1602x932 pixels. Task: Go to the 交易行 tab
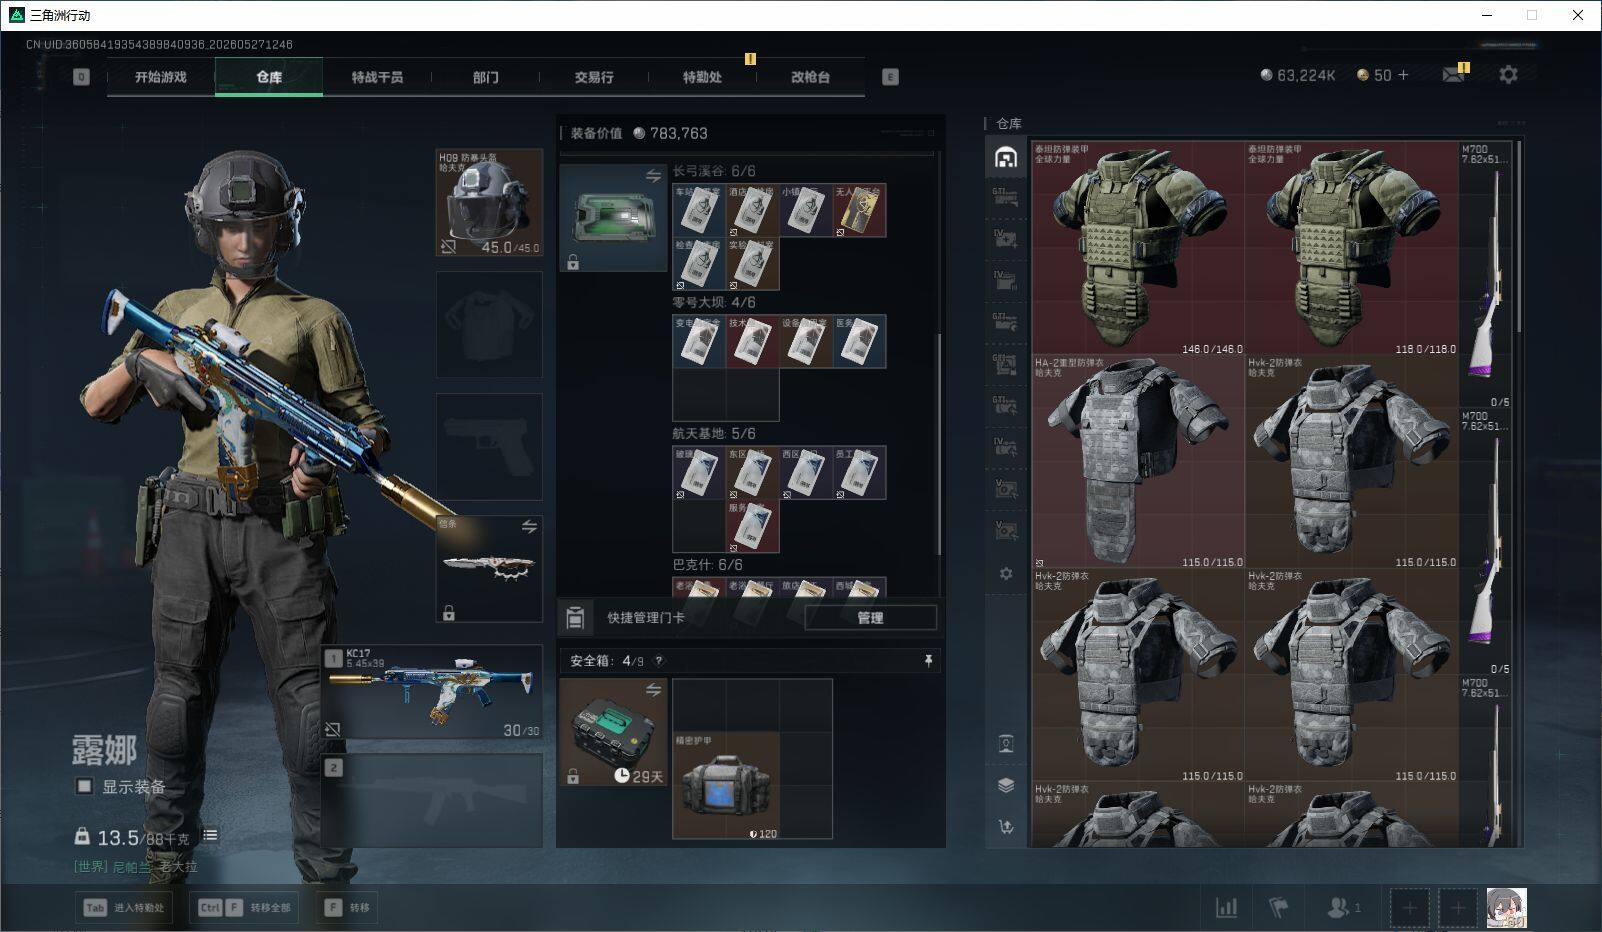pyautogui.click(x=594, y=77)
